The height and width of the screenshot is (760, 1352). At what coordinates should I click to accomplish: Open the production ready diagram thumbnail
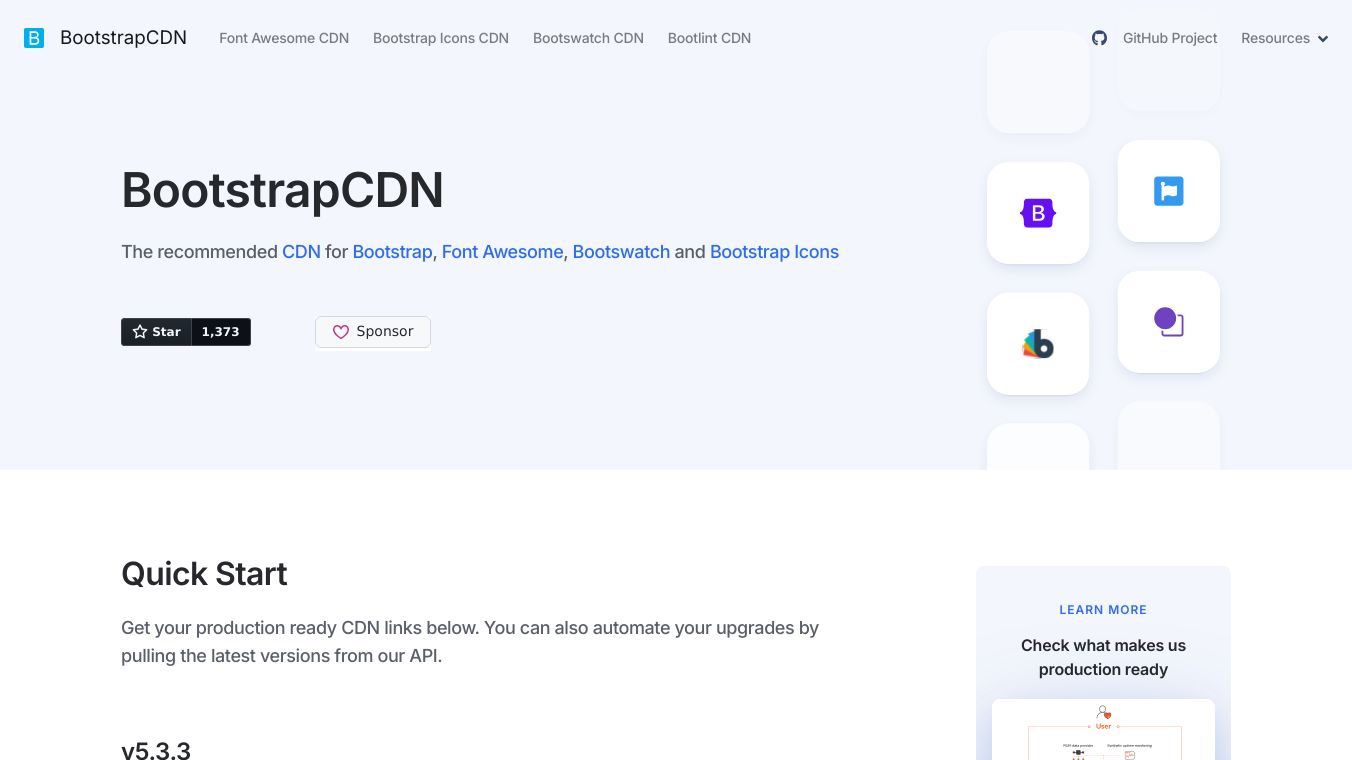click(x=1103, y=729)
